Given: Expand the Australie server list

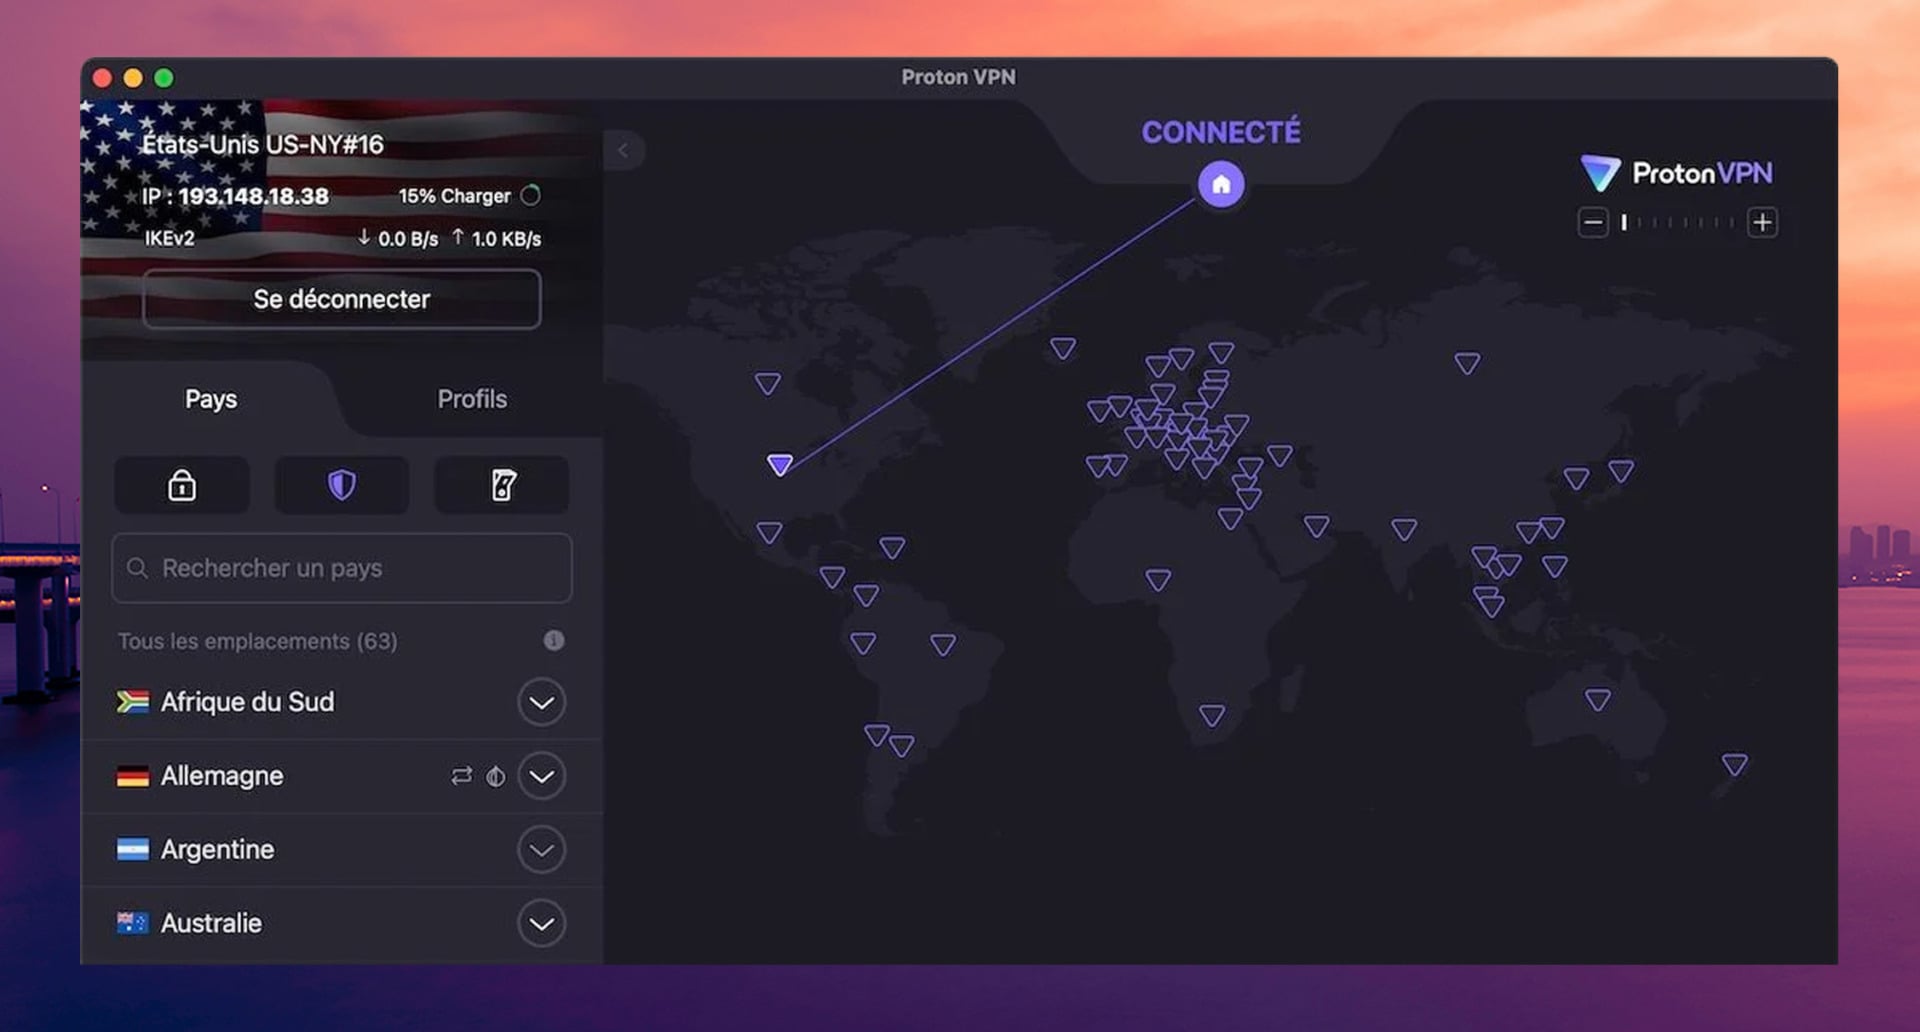Looking at the screenshot, I should (541, 922).
